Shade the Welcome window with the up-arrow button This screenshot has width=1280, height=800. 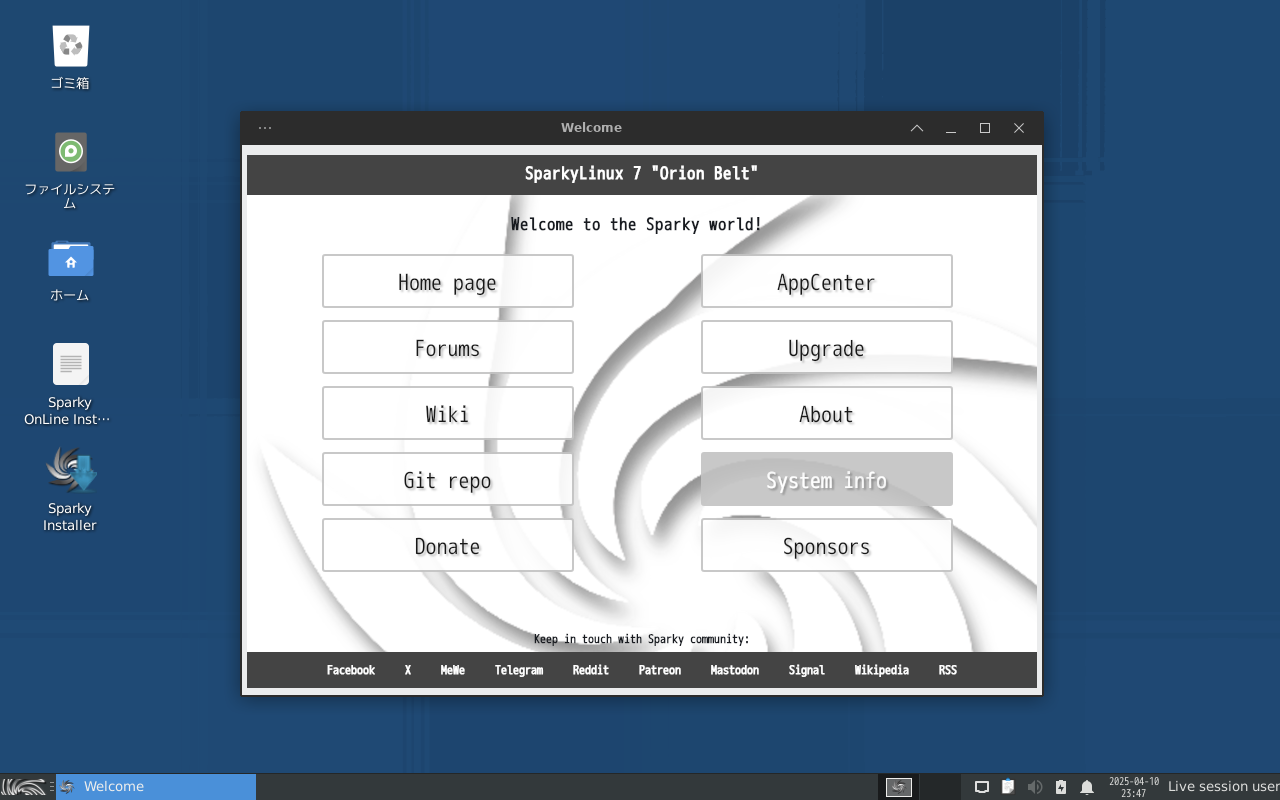point(917,128)
